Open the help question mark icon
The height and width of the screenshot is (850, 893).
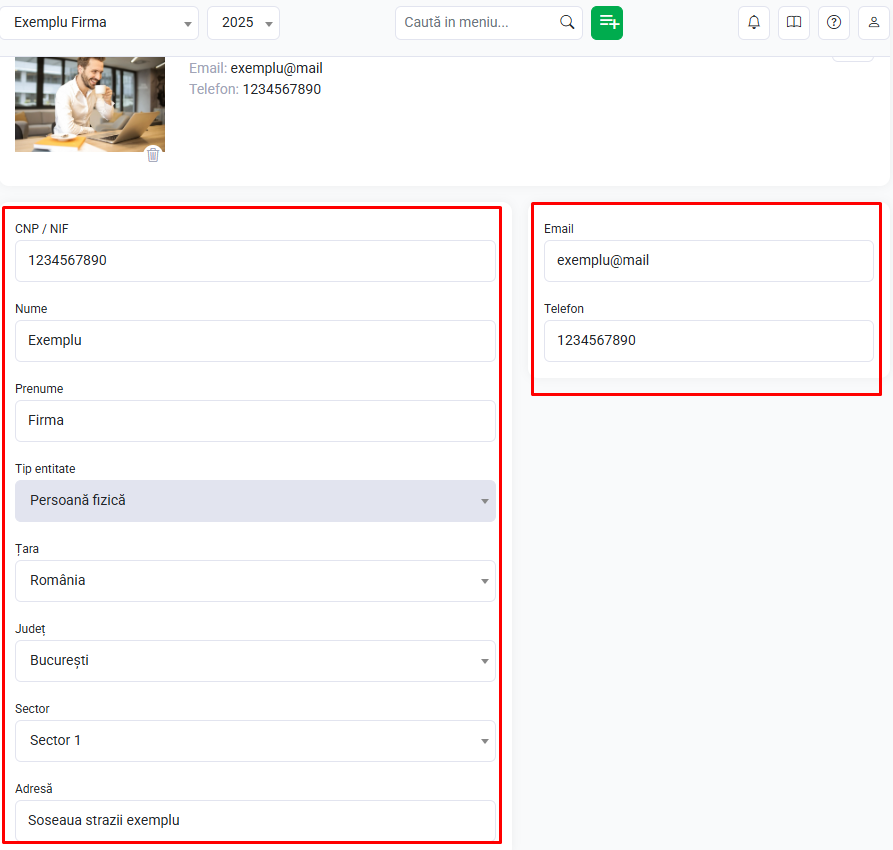coord(833,23)
